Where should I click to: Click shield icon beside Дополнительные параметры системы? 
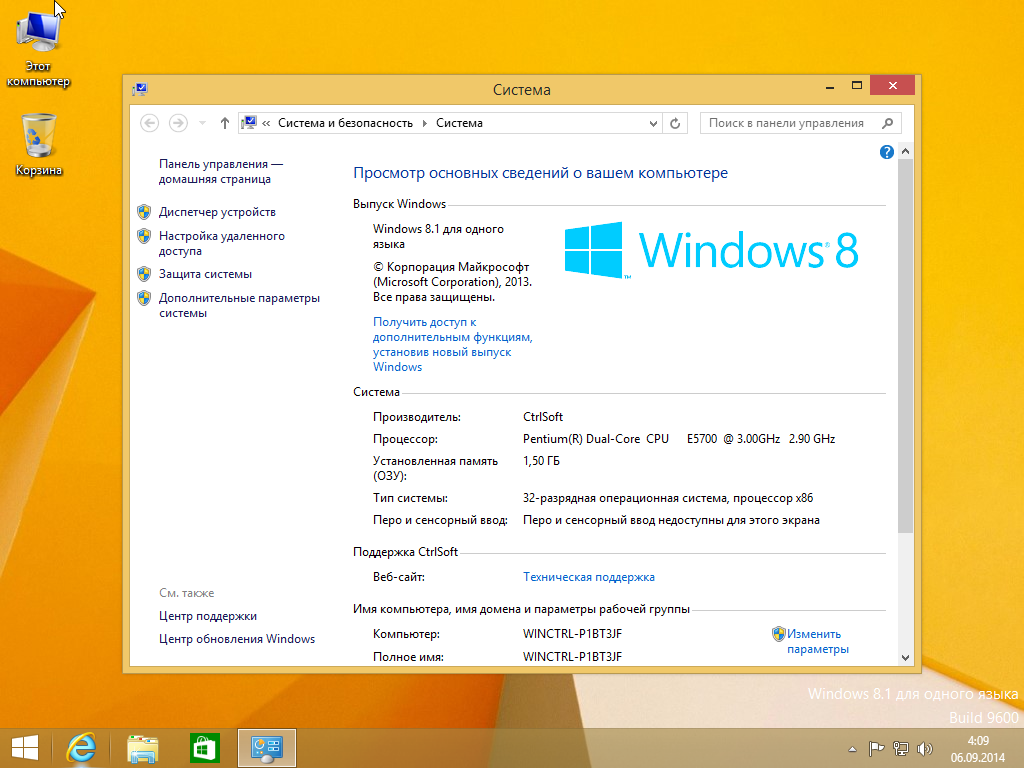(144, 298)
